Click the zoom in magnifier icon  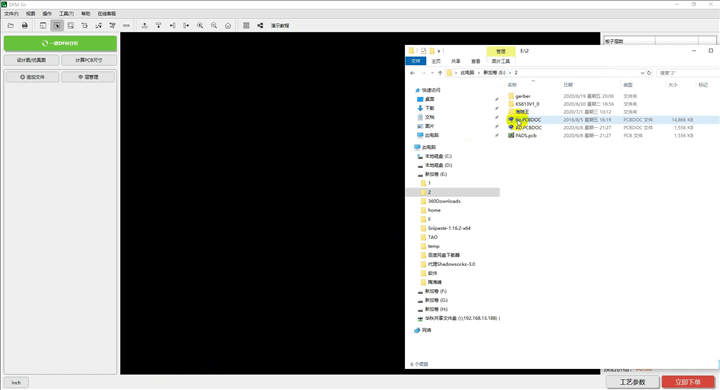coord(200,26)
